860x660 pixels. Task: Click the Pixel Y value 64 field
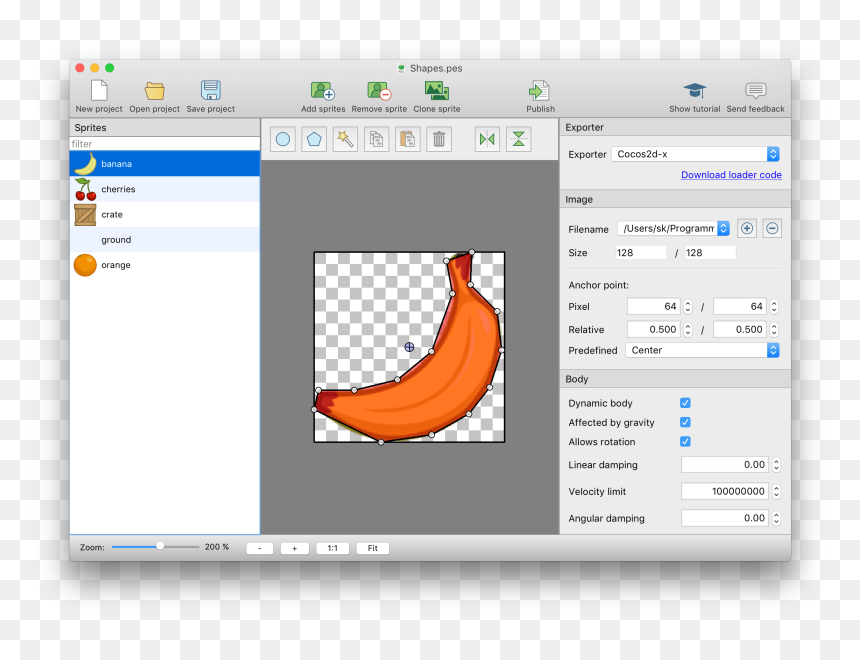coord(739,306)
